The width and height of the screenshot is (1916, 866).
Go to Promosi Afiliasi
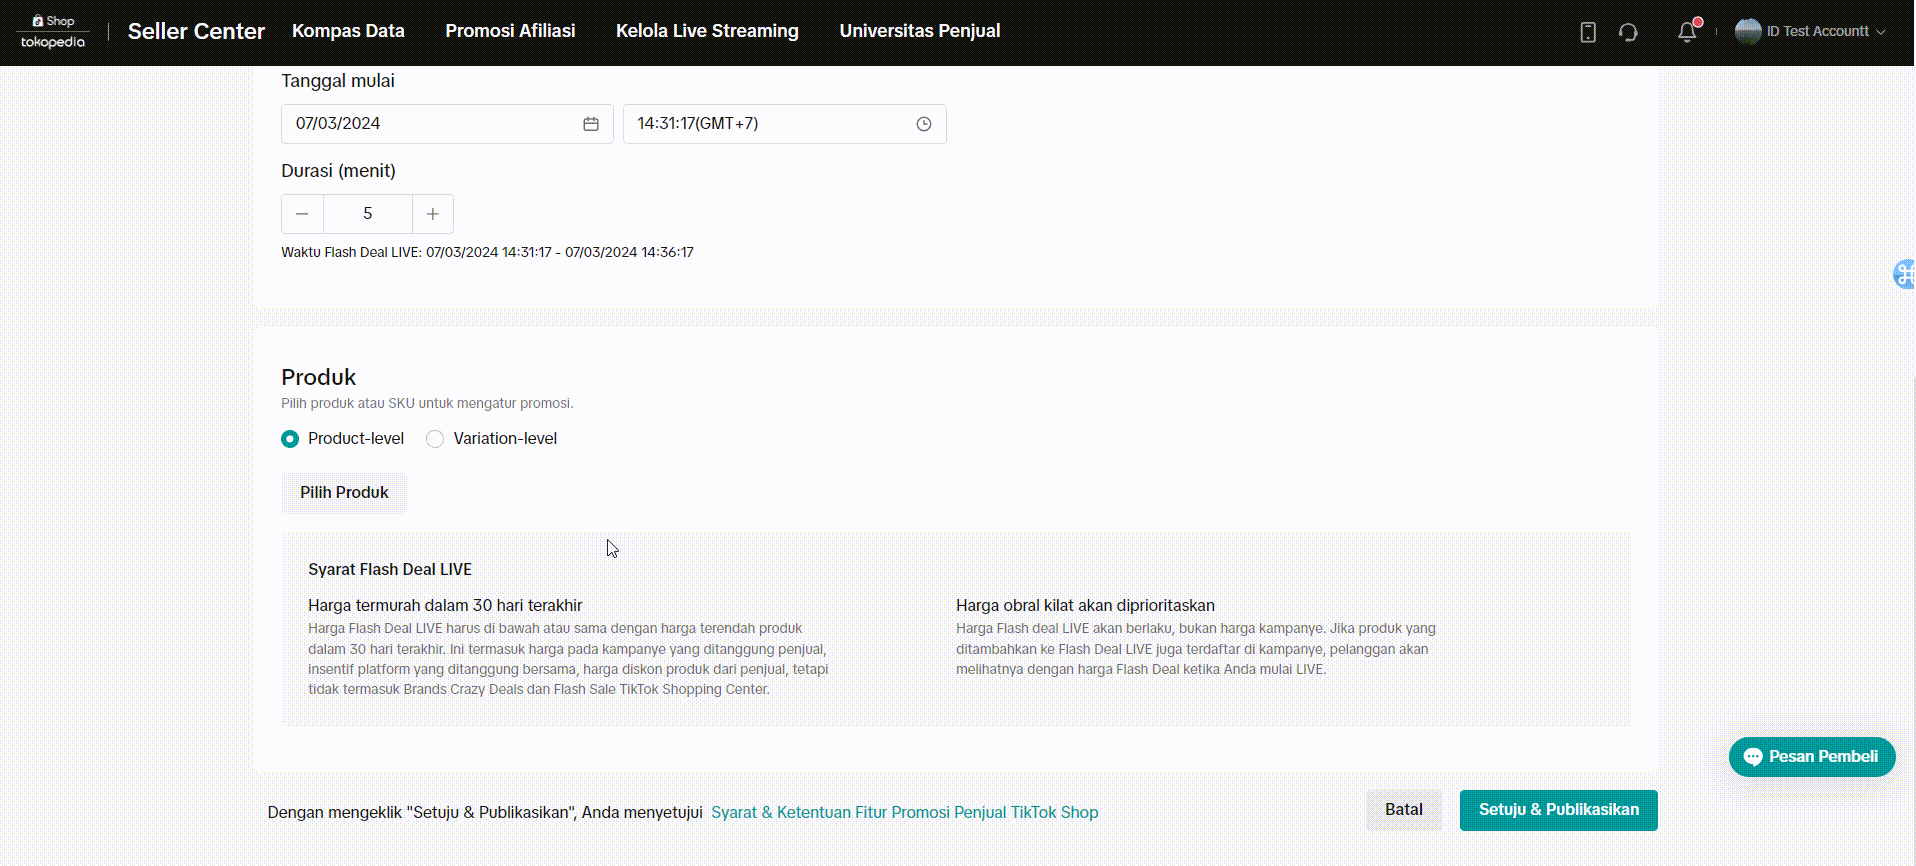510,31
